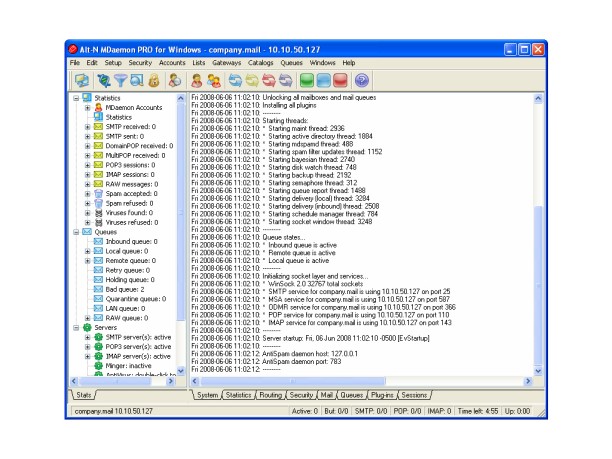Click the user with globe toolbar icon
The width and height of the screenshot is (612, 459).
tap(174, 80)
